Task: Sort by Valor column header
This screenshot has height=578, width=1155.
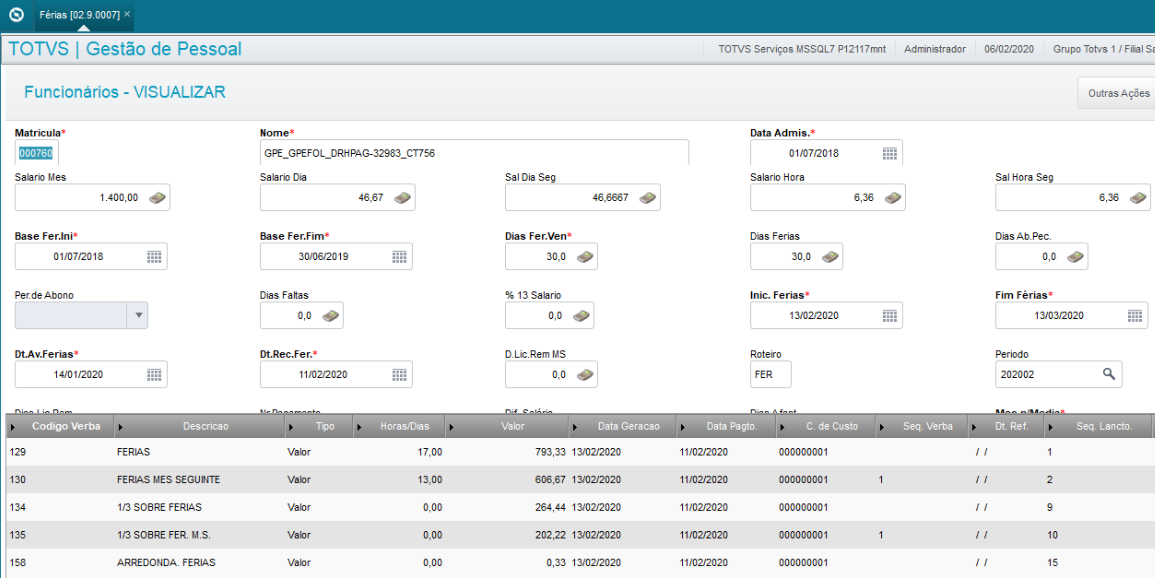Action: coord(507,426)
